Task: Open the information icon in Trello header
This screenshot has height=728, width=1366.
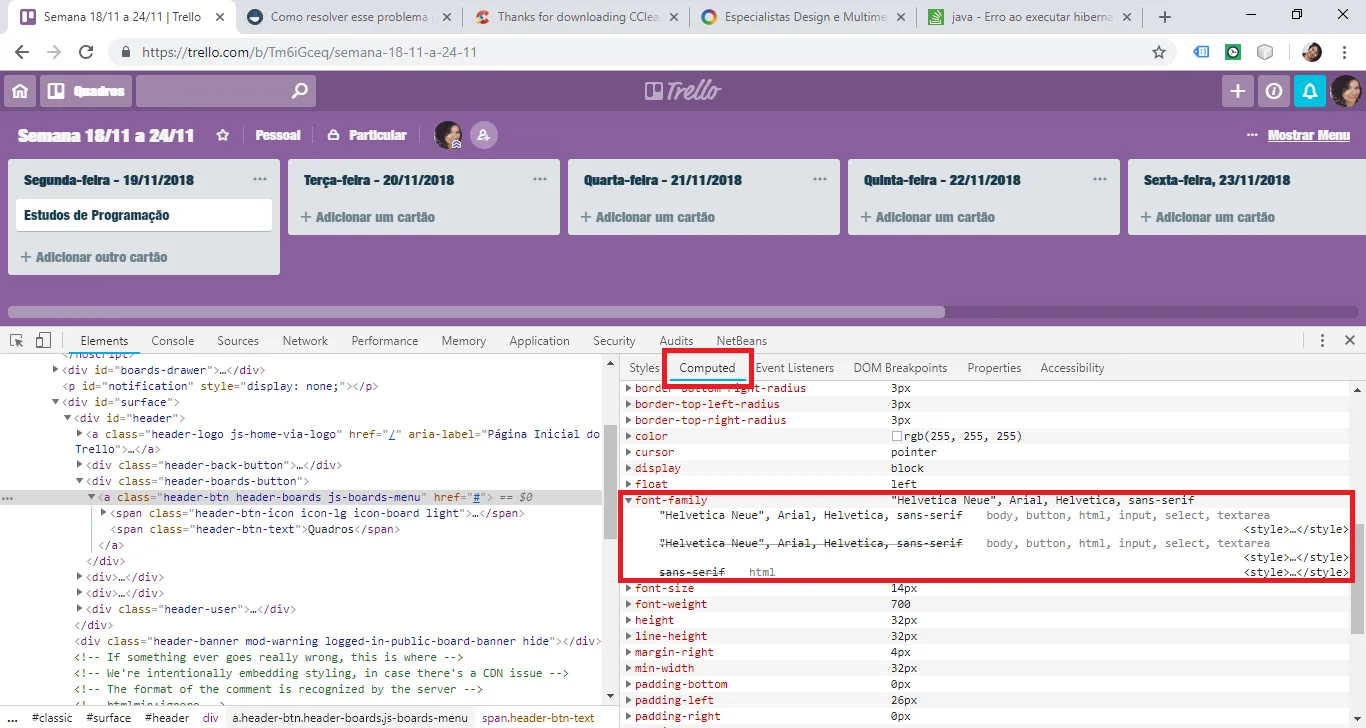Action: (1273, 91)
